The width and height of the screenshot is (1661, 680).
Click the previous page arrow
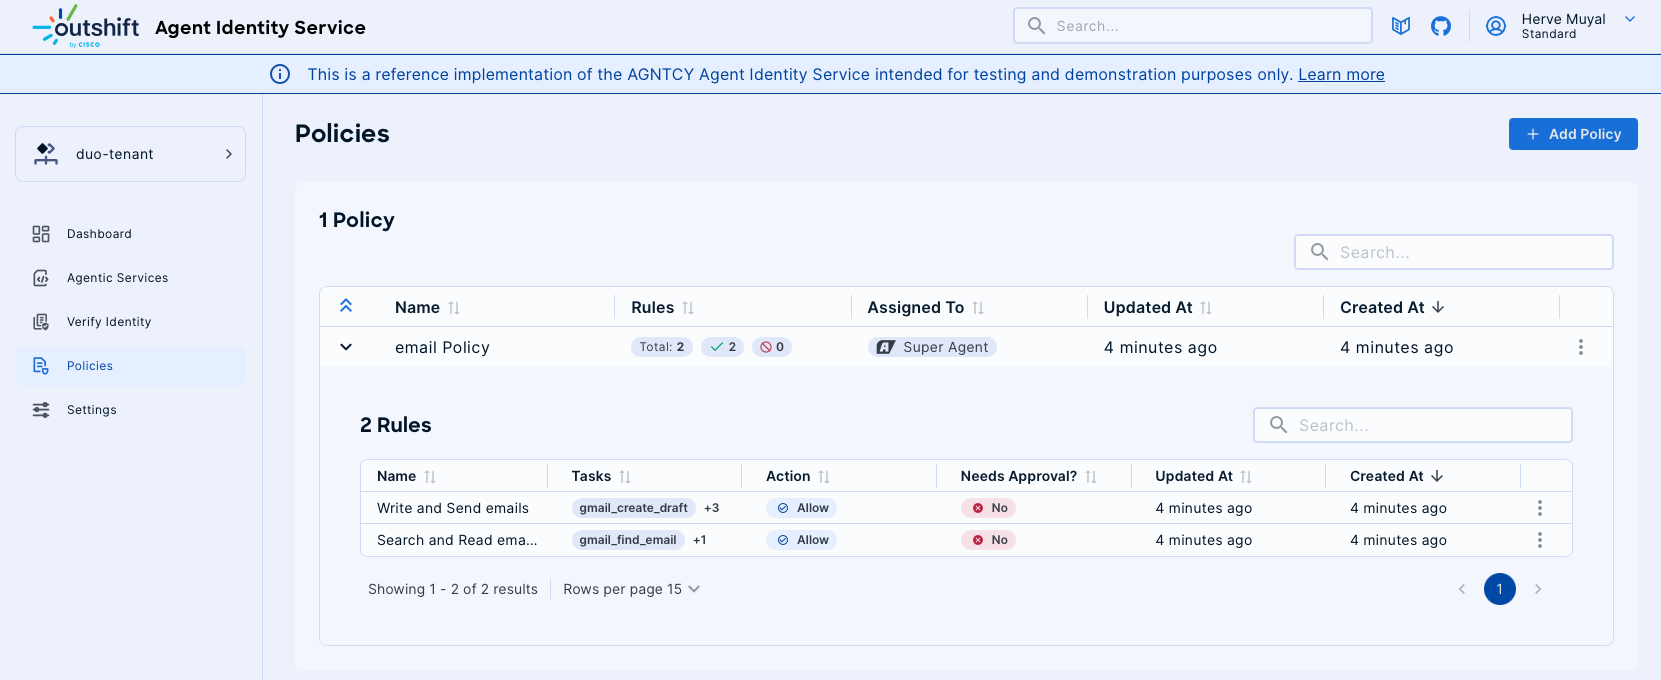pyautogui.click(x=1462, y=589)
